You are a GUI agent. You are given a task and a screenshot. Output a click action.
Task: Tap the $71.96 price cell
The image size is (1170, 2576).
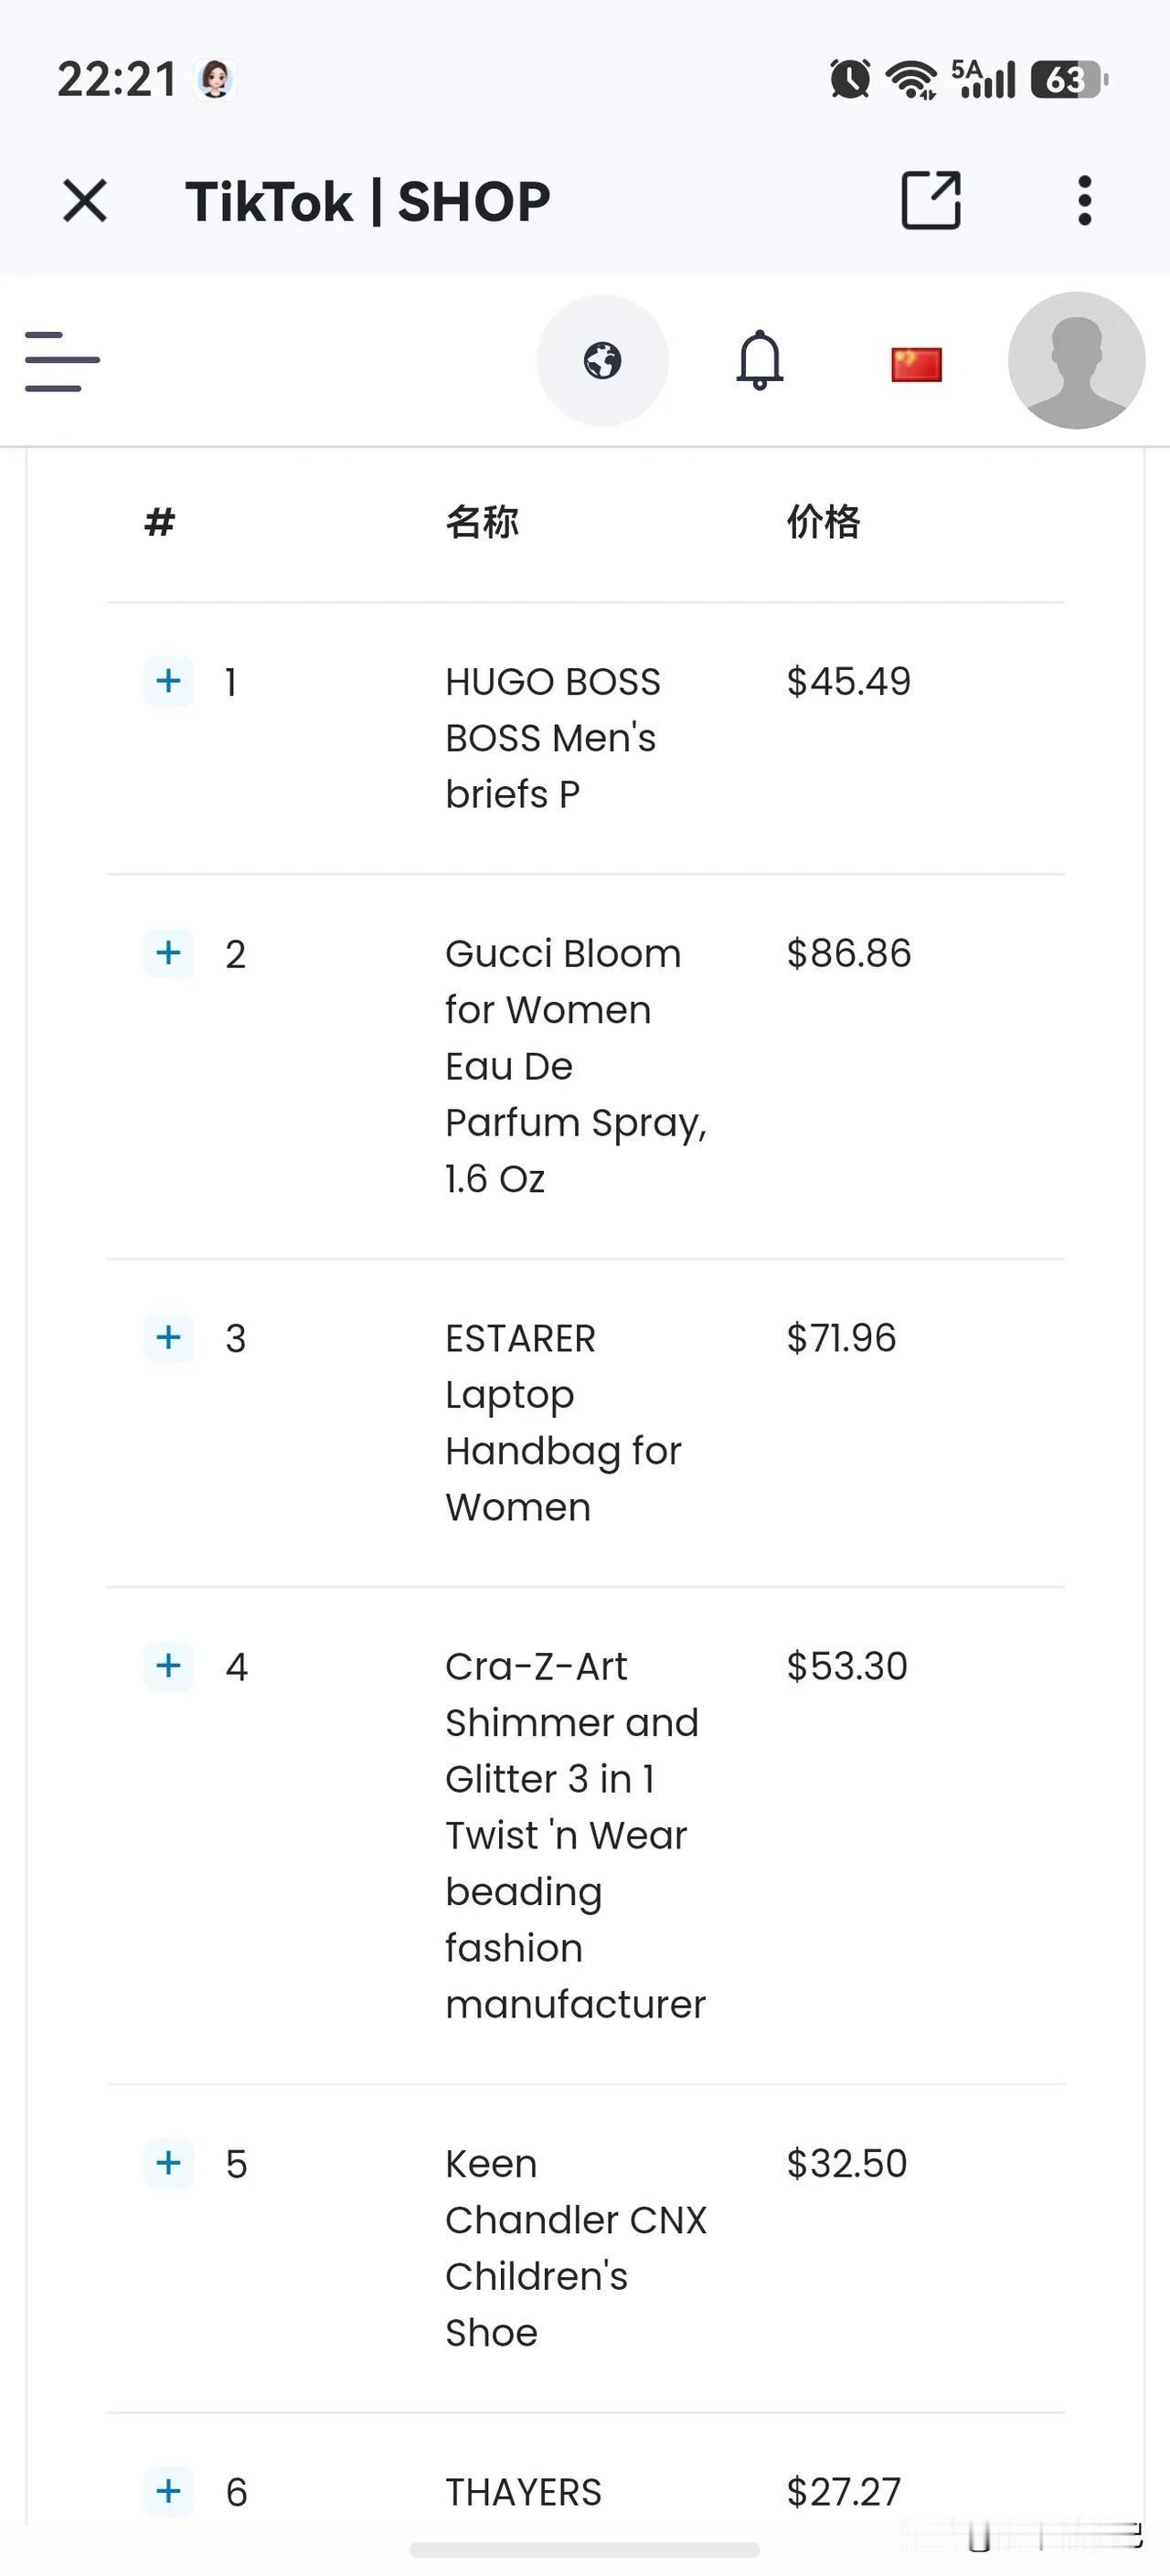tap(841, 1338)
